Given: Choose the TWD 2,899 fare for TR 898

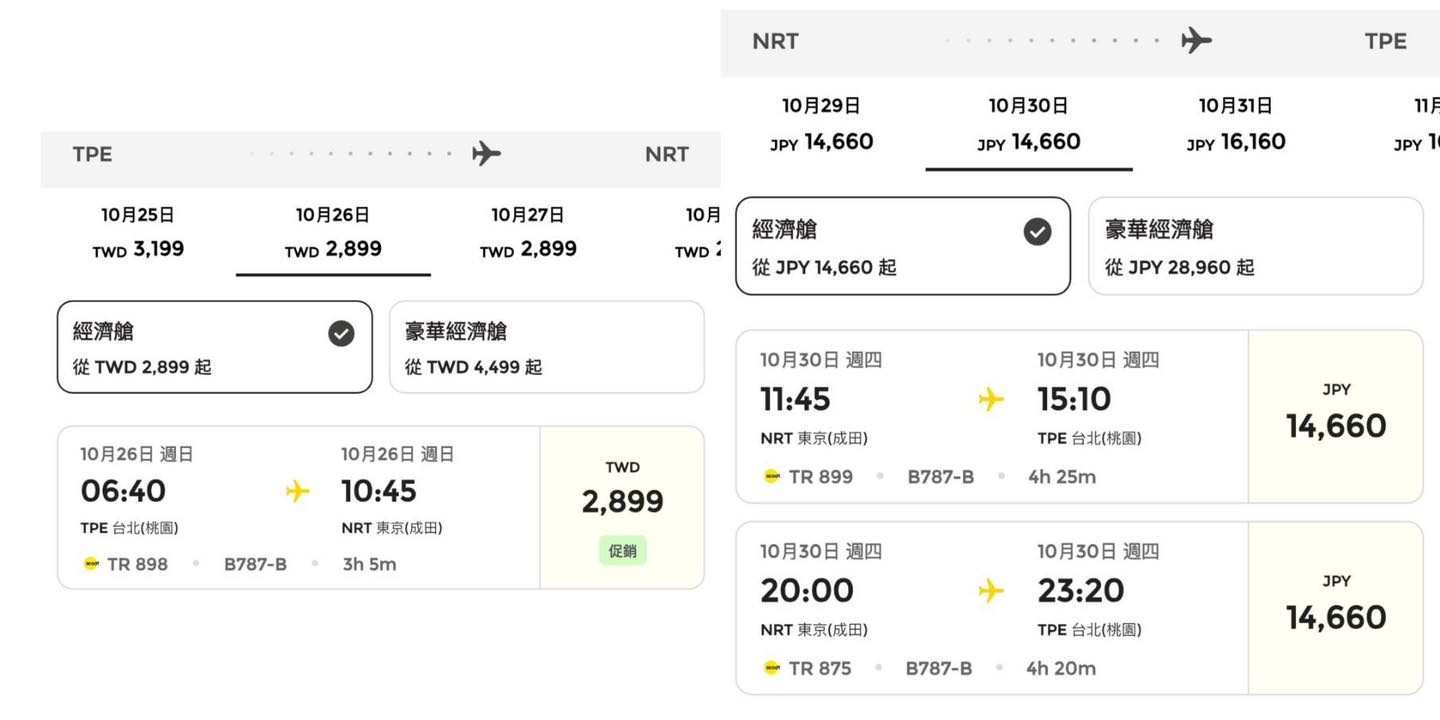Looking at the screenshot, I should point(622,500).
